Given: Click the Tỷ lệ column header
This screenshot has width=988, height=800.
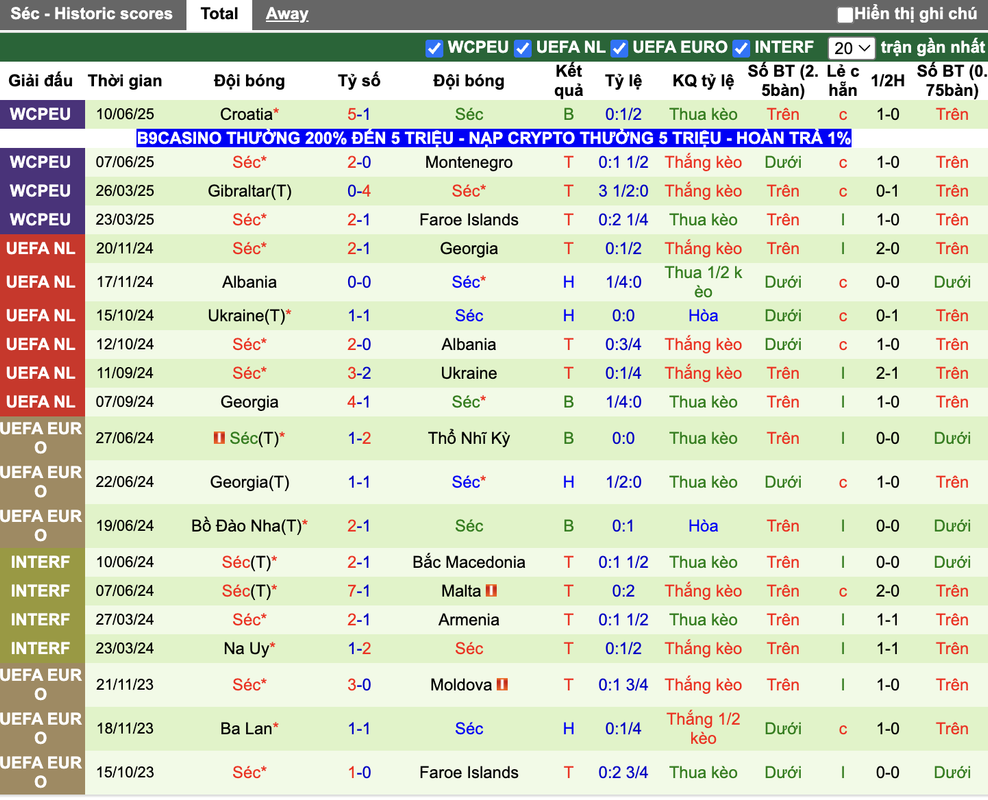Looking at the screenshot, I should pos(623,81).
